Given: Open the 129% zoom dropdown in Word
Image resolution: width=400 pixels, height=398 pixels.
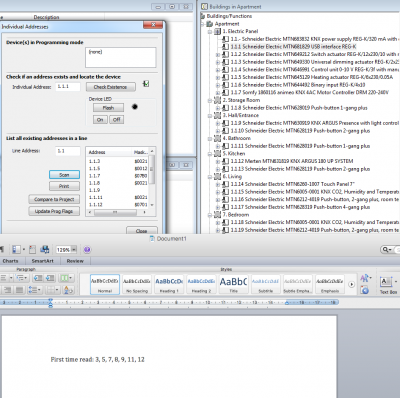Looking at the screenshot, I should coord(74,249).
